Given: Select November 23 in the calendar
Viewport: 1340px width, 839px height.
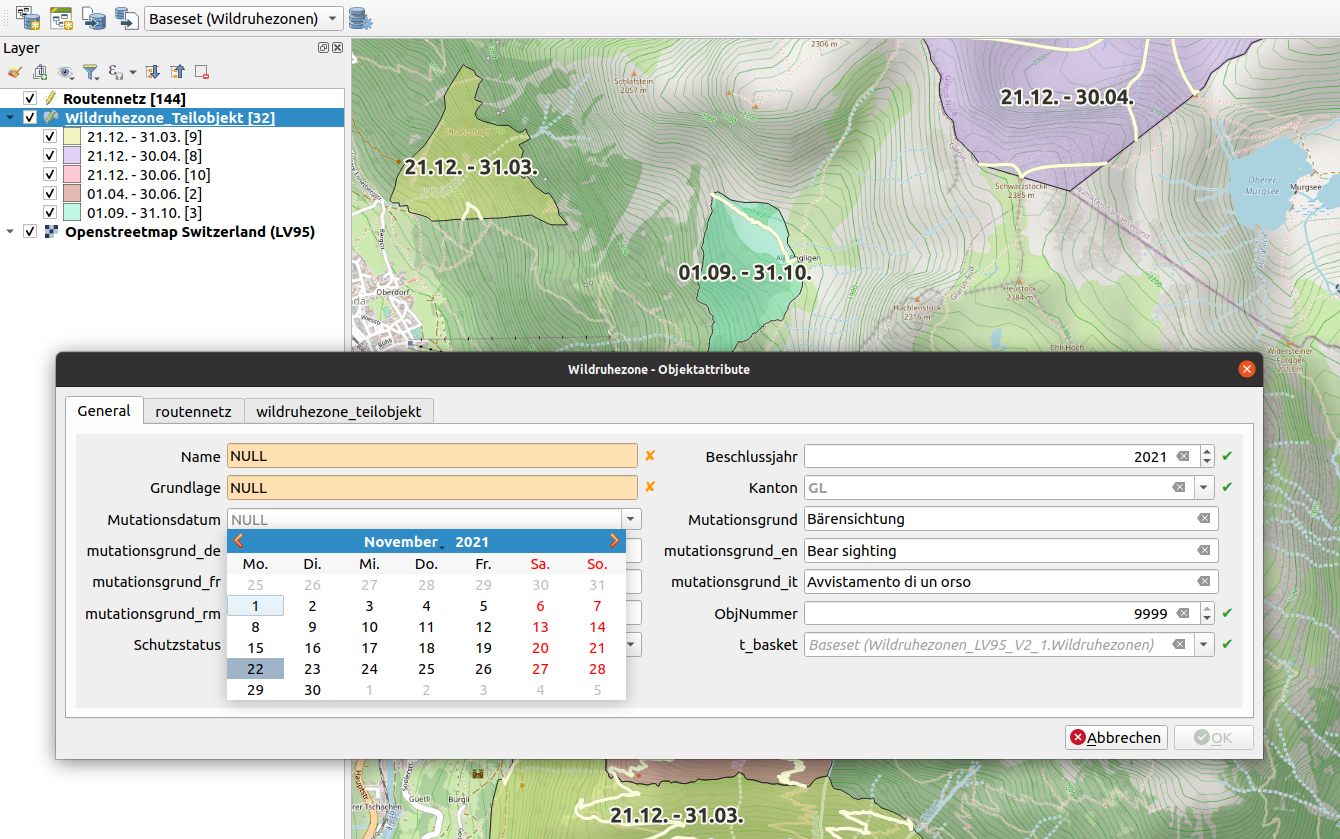Looking at the screenshot, I should [312, 669].
